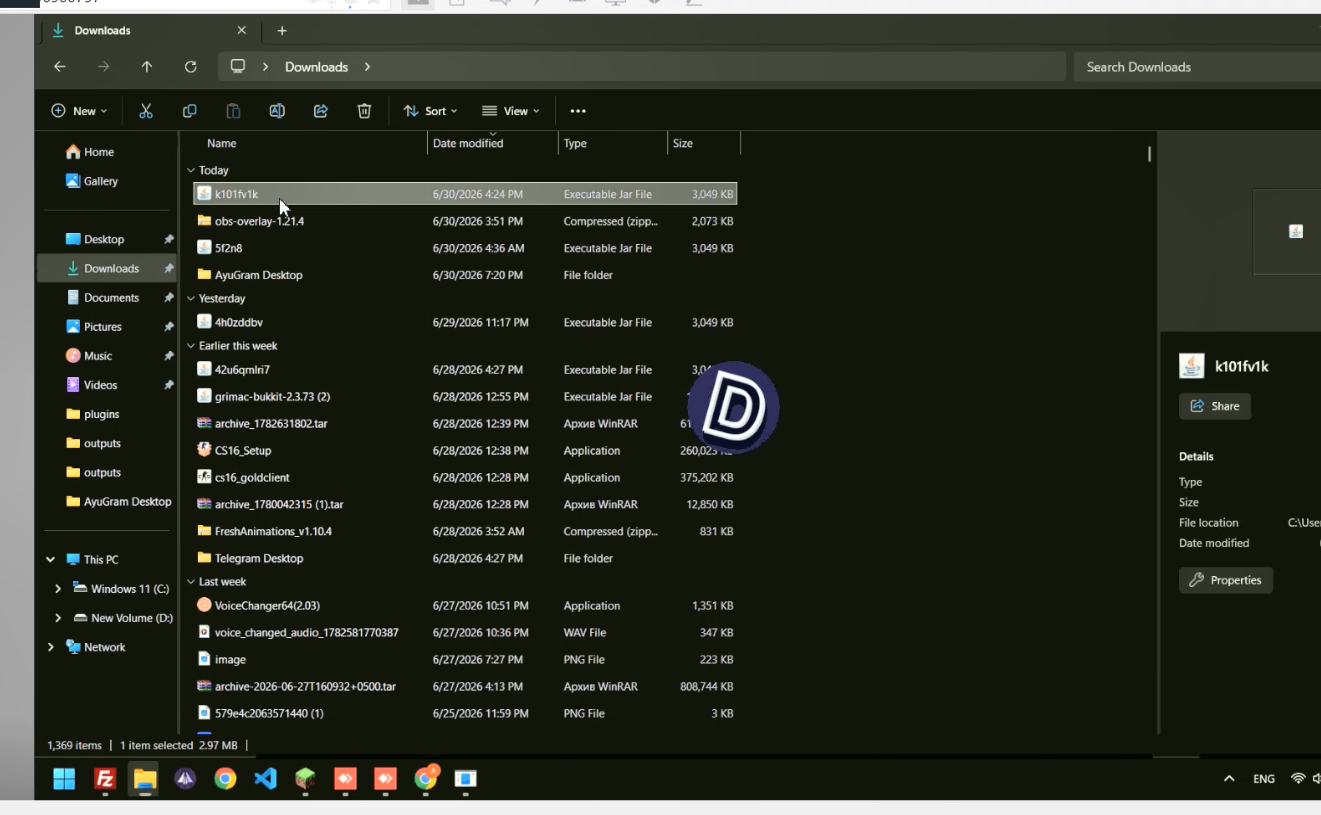
Task: Open FileZilla from the taskbar
Action: pos(105,778)
